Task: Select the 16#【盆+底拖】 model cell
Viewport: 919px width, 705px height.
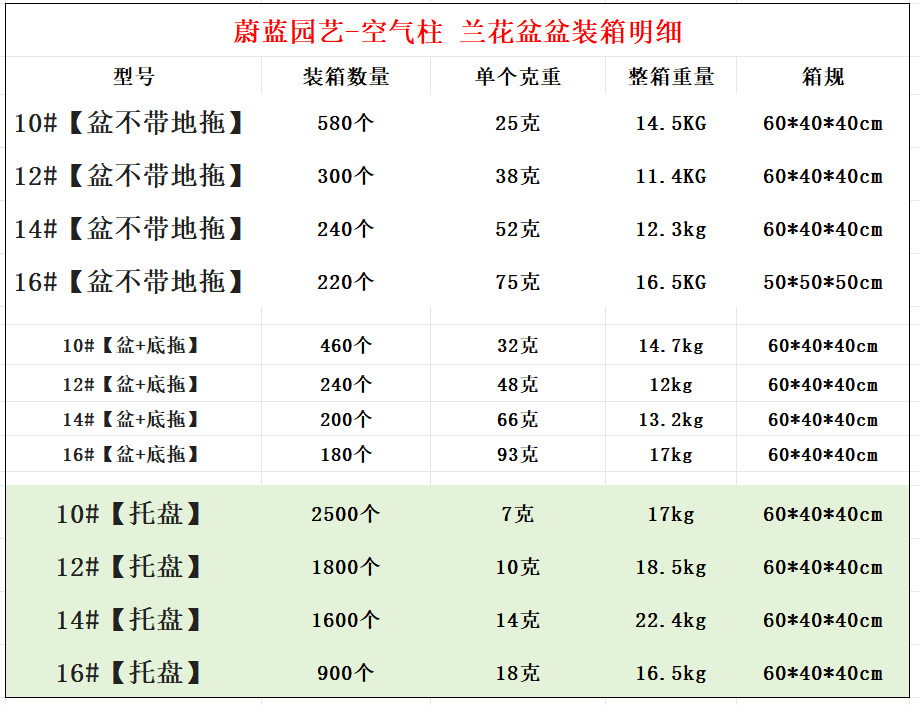Action: click(130, 454)
